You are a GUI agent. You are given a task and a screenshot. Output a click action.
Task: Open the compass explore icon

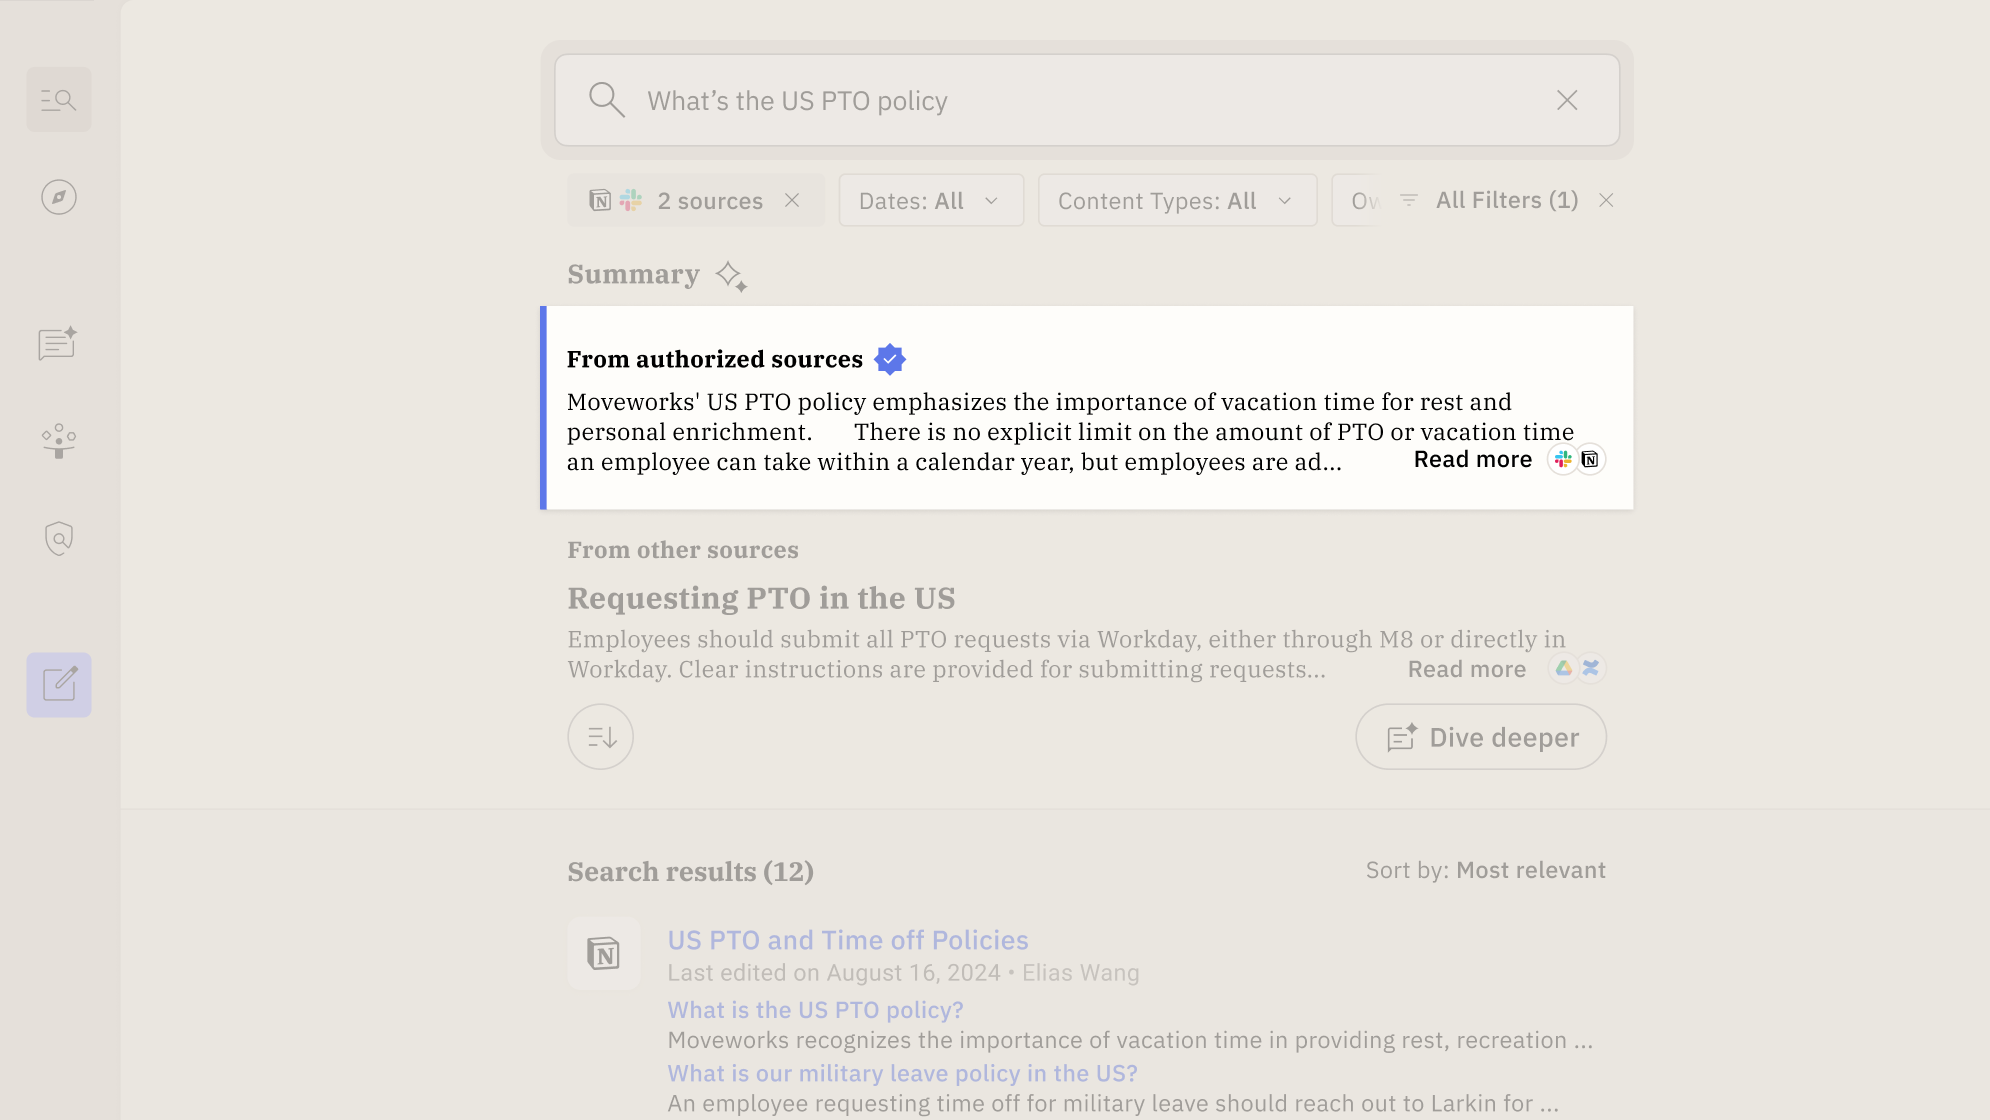pos(58,197)
